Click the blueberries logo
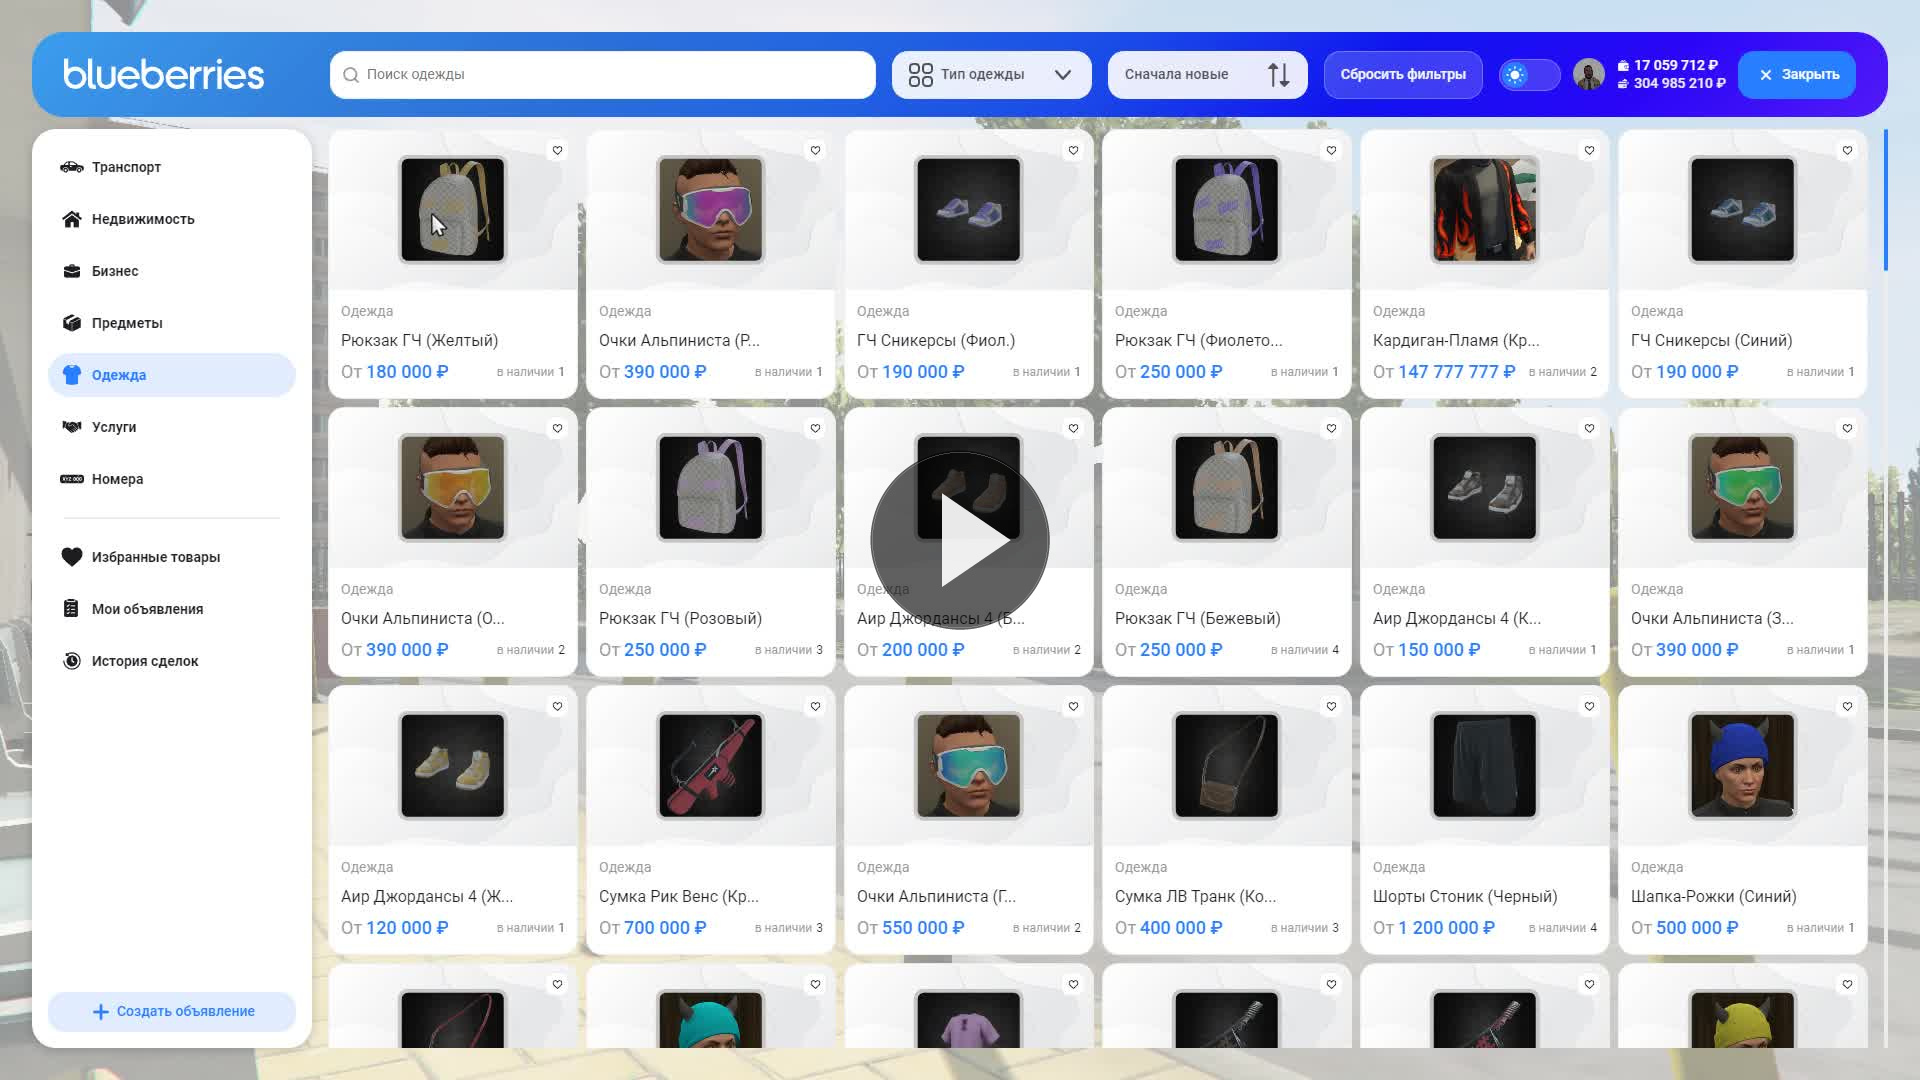 click(x=163, y=74)
